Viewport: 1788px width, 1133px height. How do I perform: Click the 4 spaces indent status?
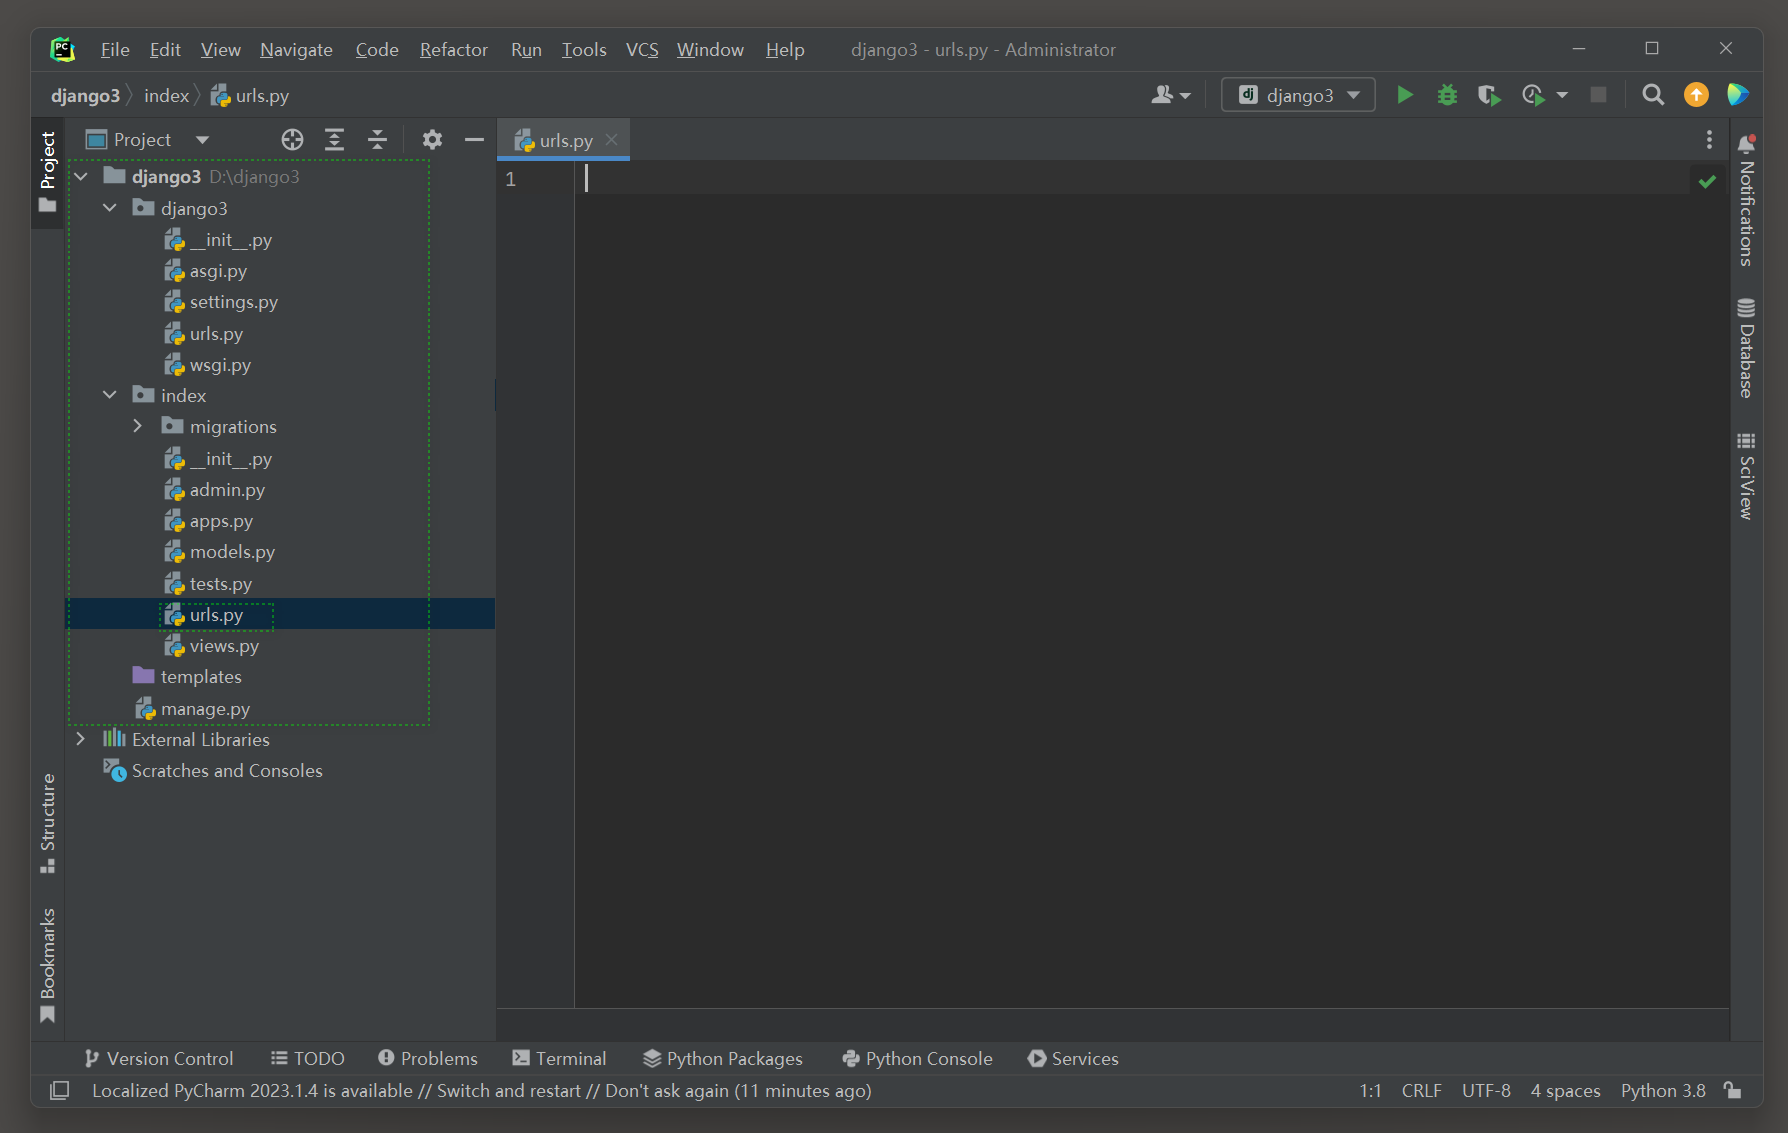point(1565,1090)
